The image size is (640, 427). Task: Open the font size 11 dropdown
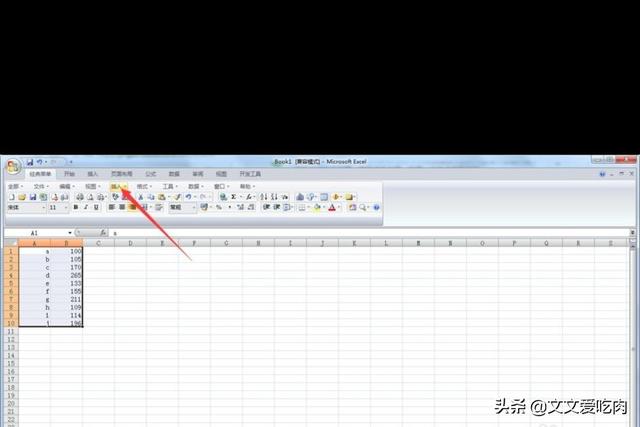pos(66,207)
